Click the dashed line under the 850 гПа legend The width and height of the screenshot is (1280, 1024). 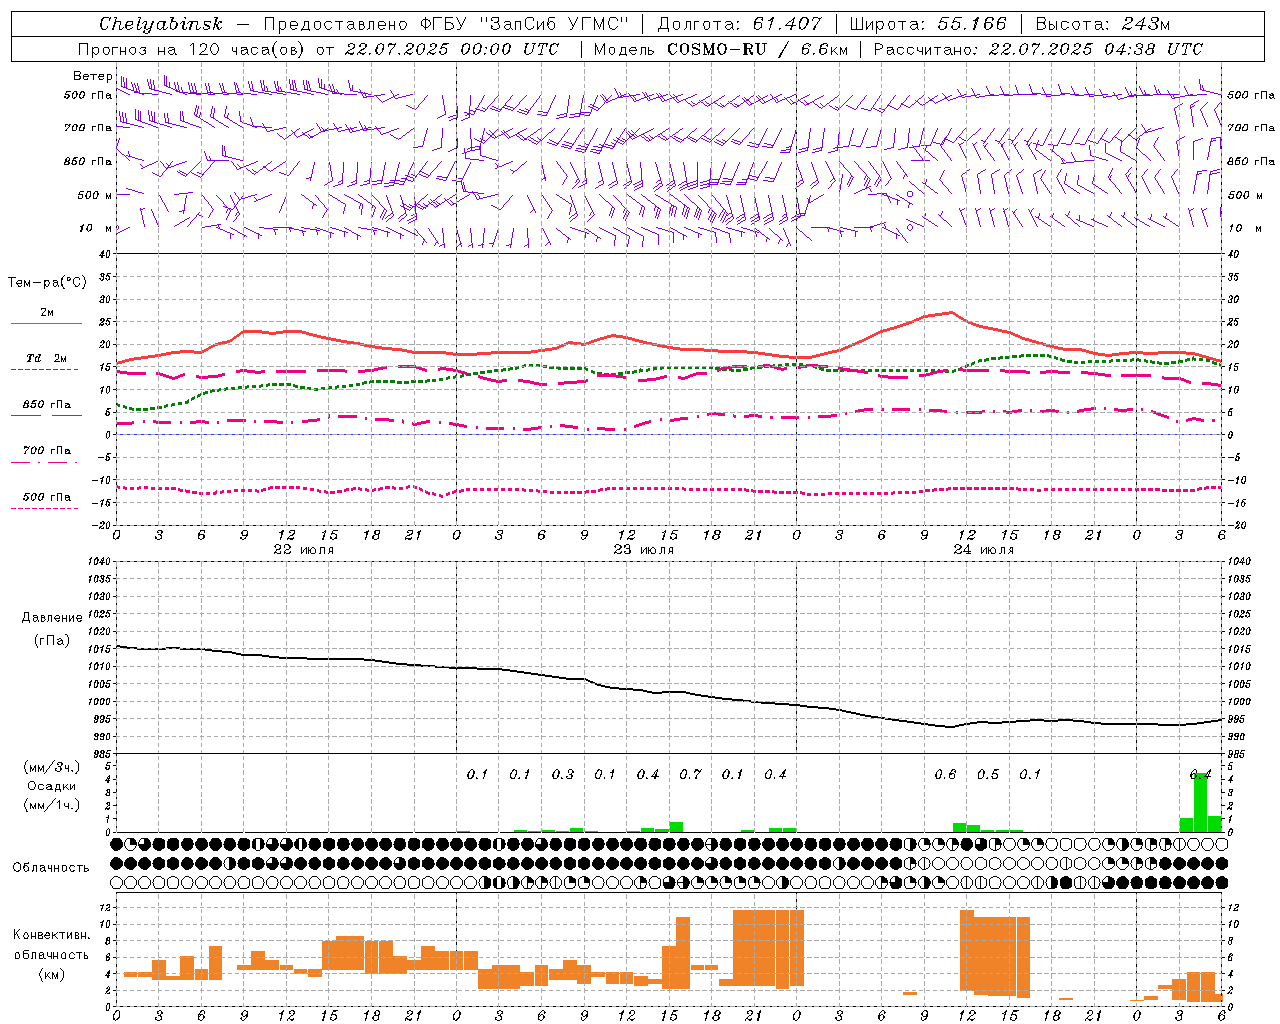[45, 415]
